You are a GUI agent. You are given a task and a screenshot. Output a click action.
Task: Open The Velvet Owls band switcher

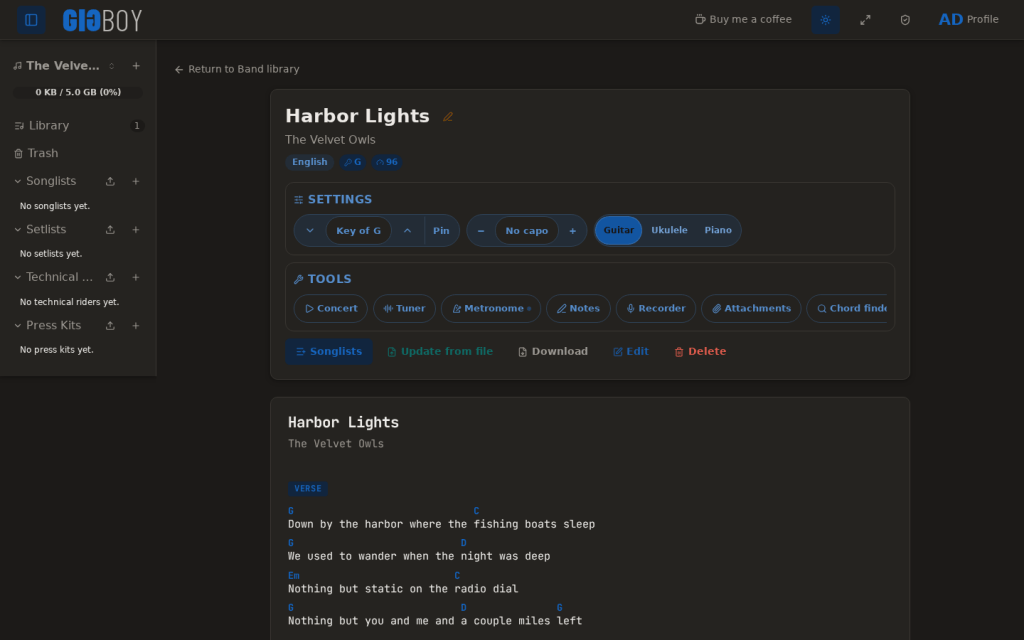coord(64,66)
